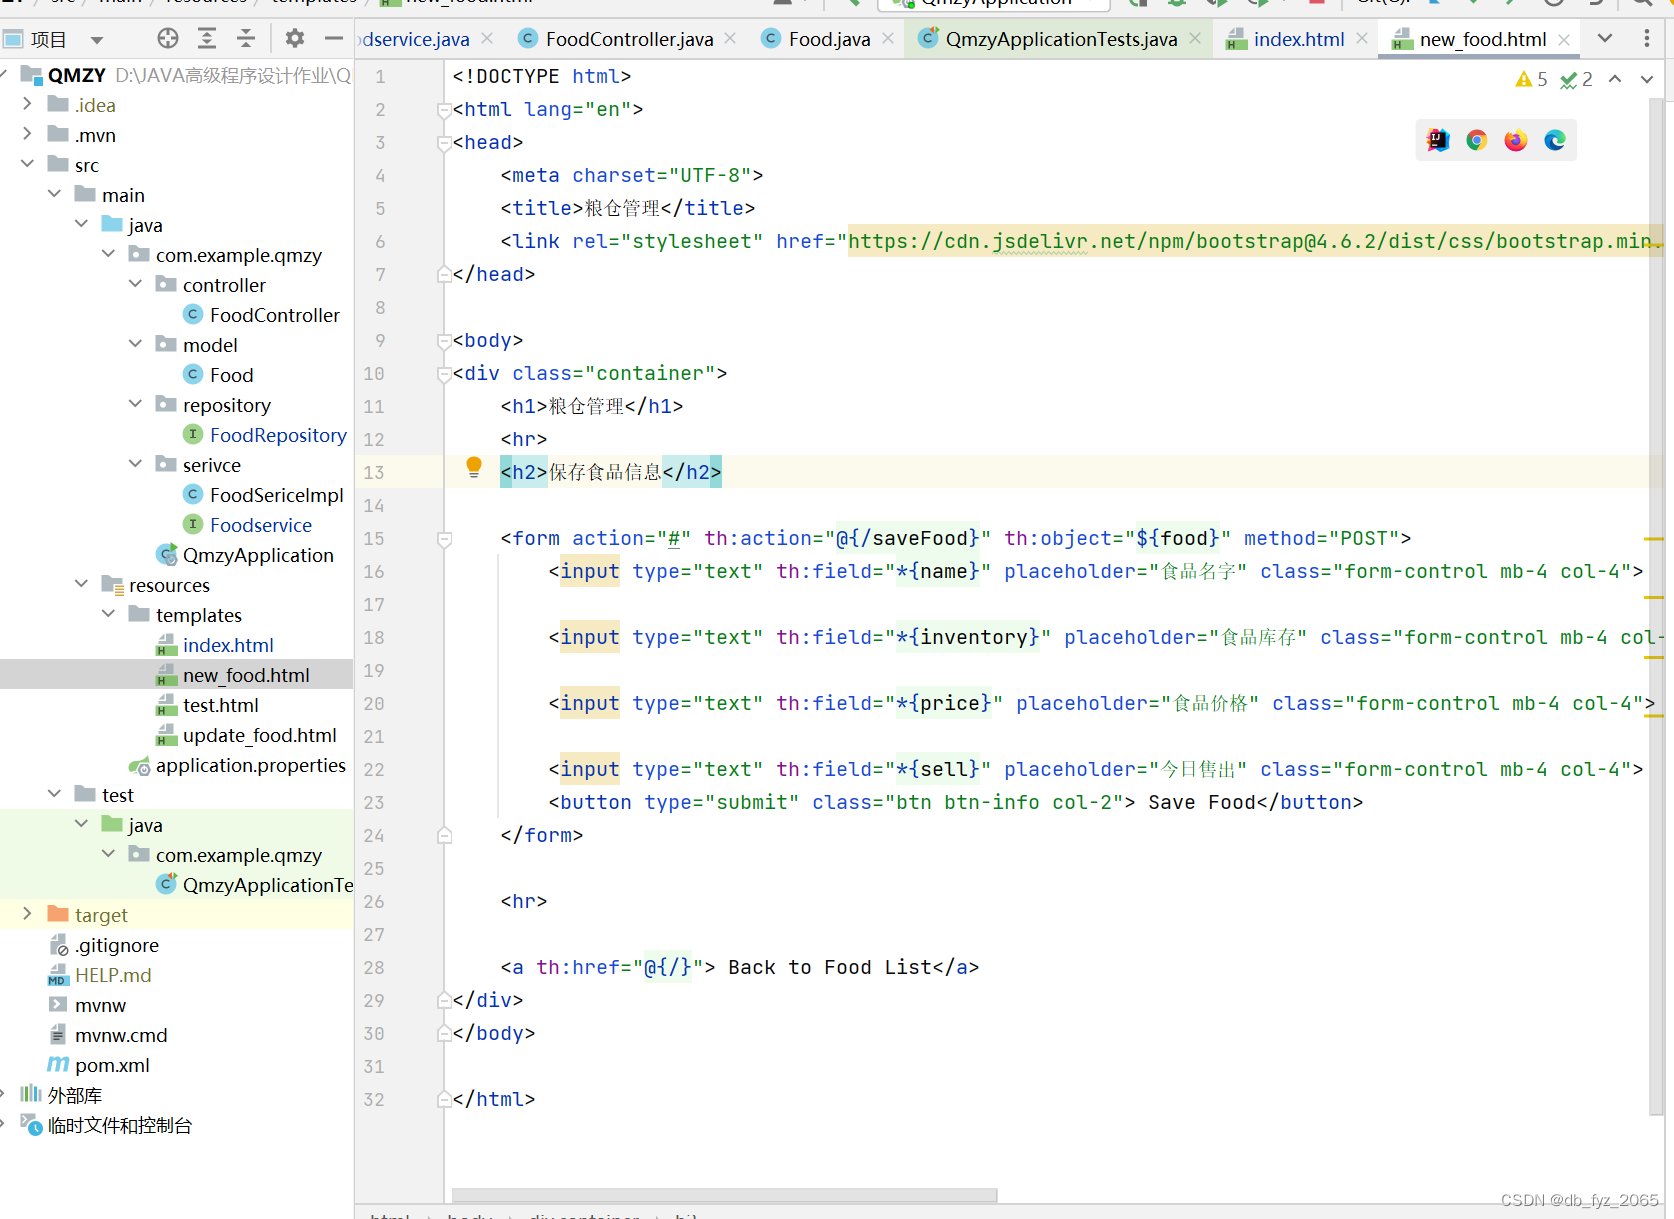
Task: Click the bootstrap CDN URL in line 6
Action: (1255, 241)
